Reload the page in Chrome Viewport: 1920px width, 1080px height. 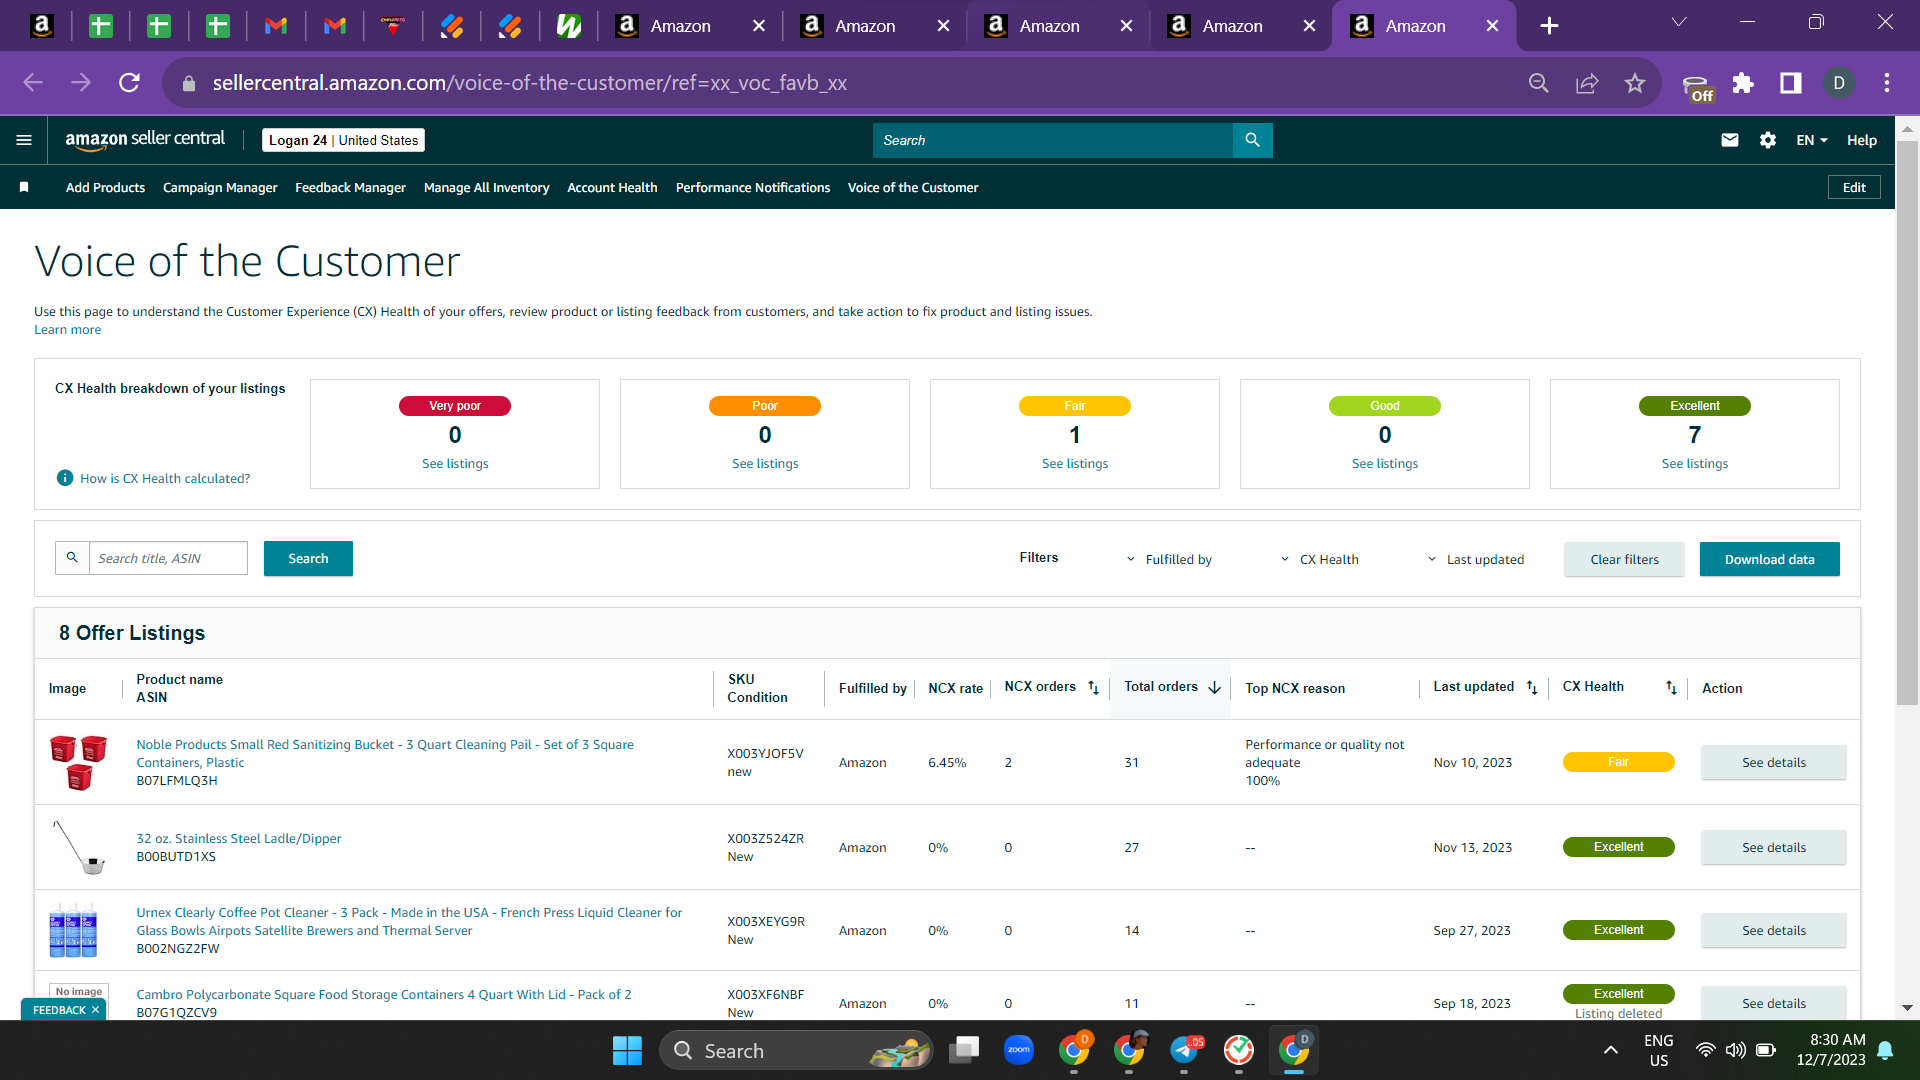(x=129, y=83)
